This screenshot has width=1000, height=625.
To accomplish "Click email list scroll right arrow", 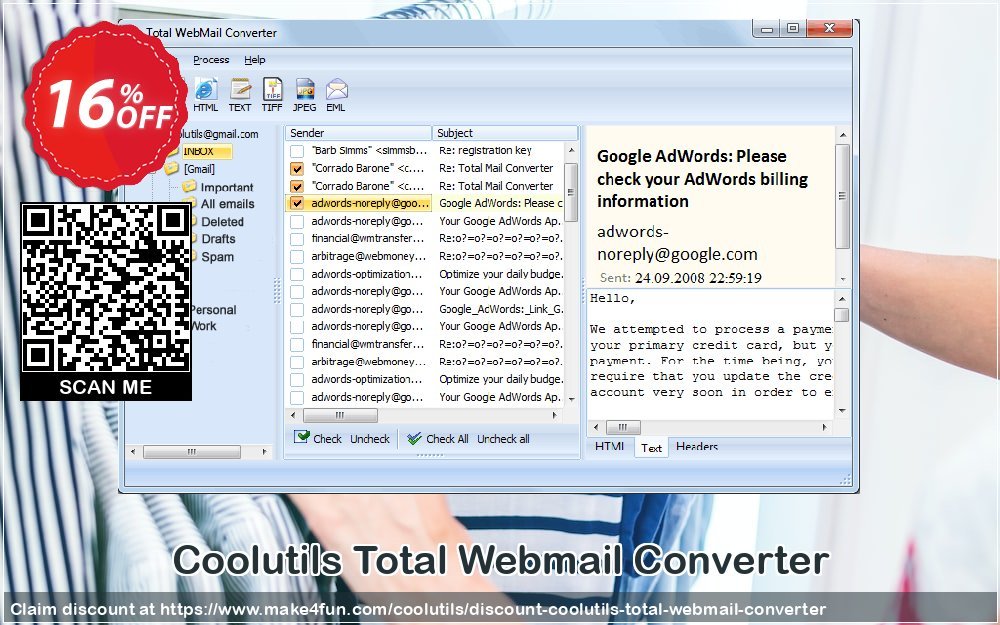I will pyautogui.click(x=554, y=415).
